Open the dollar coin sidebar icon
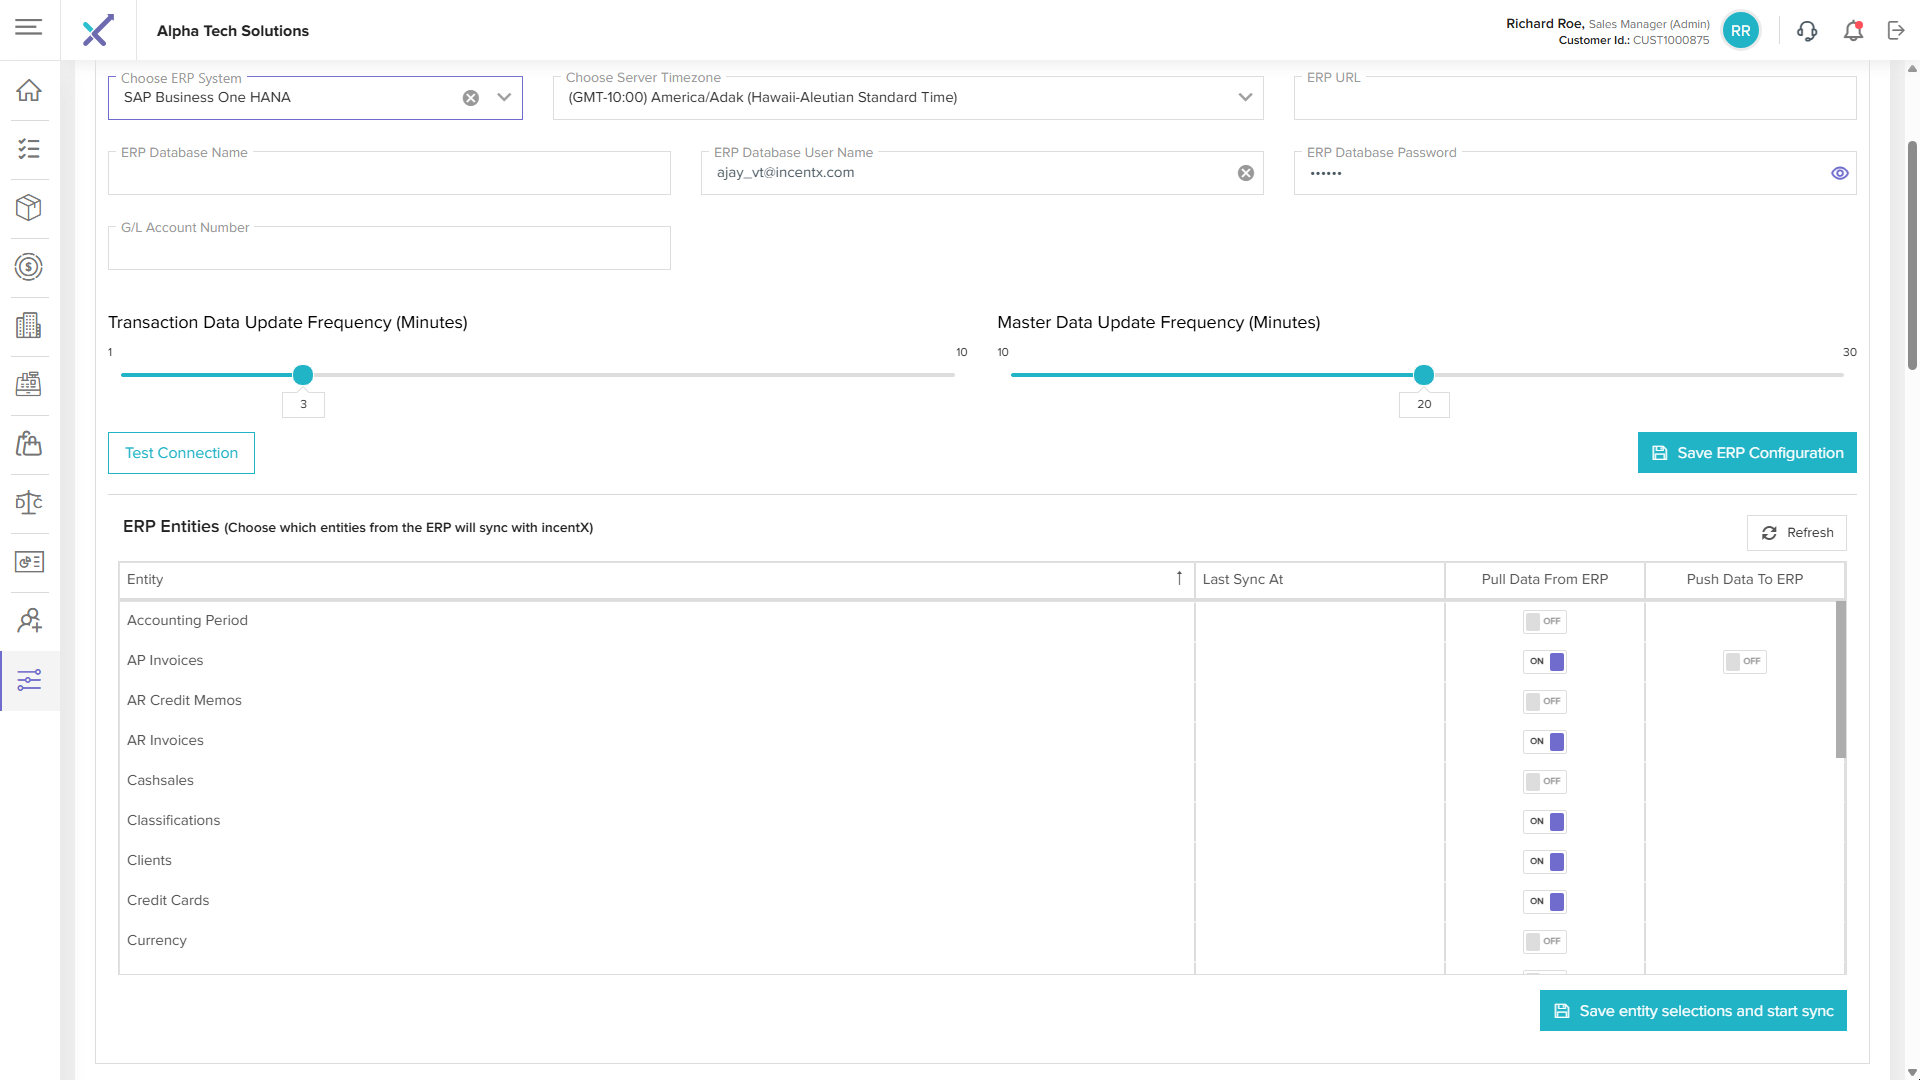1920x1080 pixels. point(29,267)
